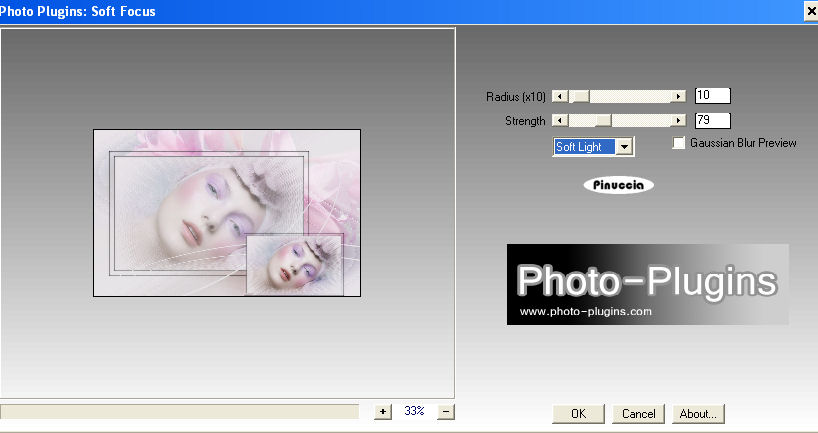
Task: Click the preview image thumbnail
Action: [x=227, y=213]
